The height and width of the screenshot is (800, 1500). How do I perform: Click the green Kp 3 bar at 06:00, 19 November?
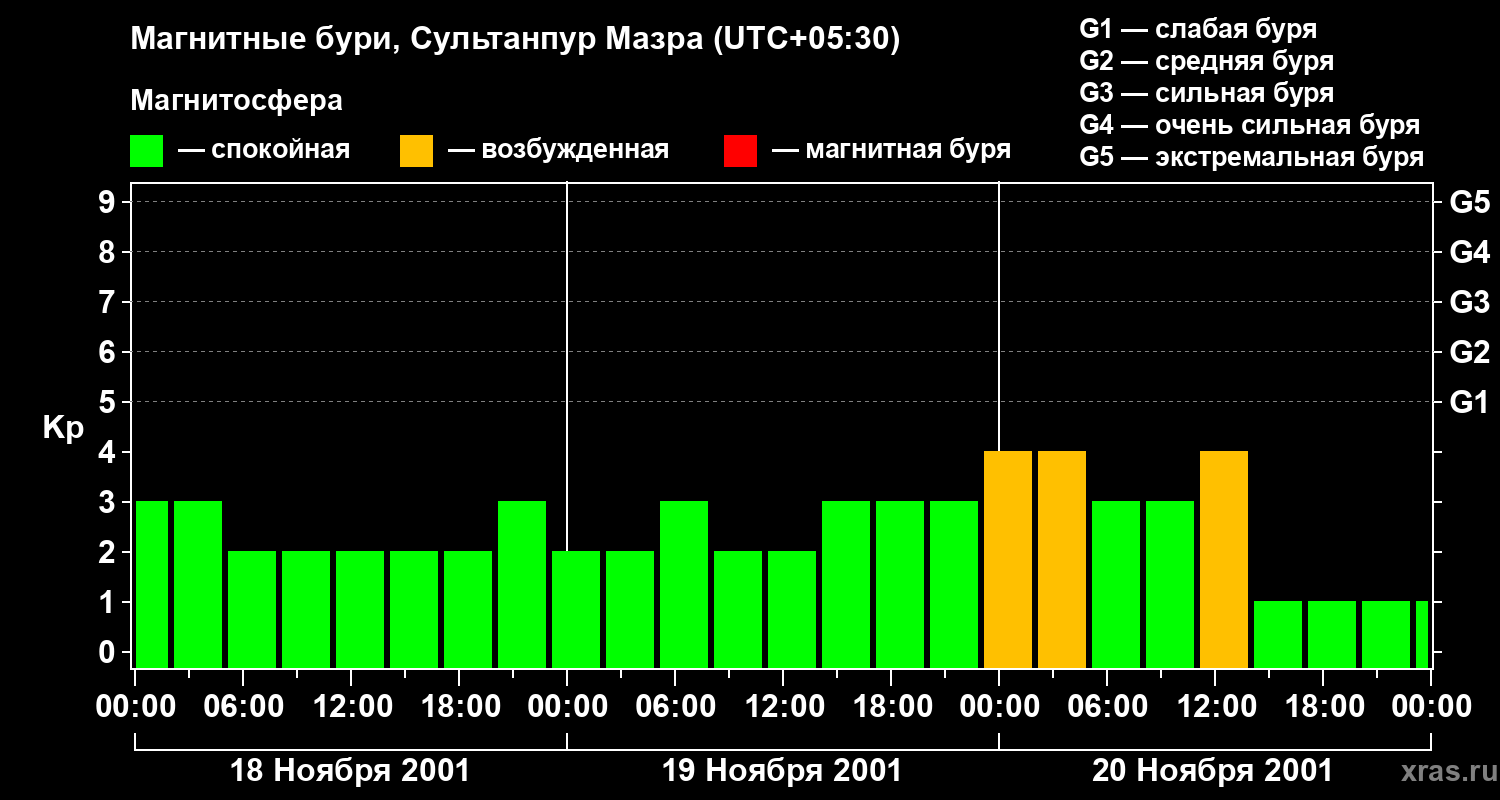684,585
